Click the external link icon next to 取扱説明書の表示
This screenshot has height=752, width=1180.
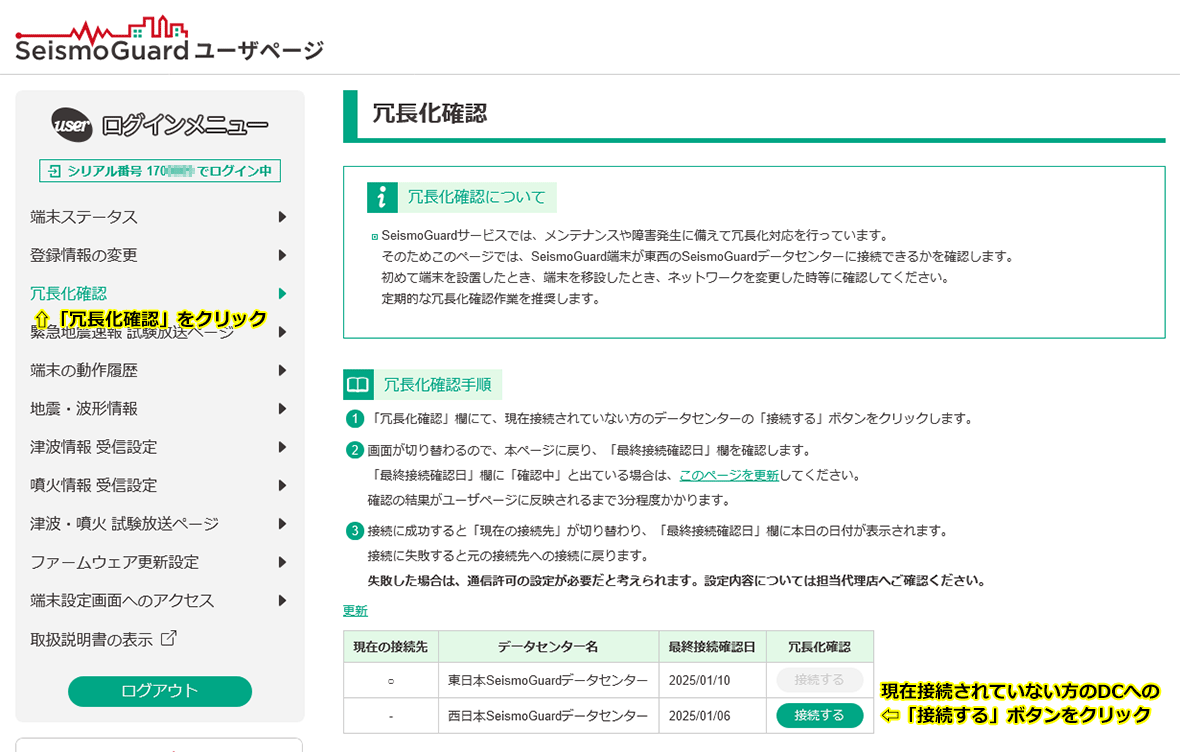click(169, 638)
